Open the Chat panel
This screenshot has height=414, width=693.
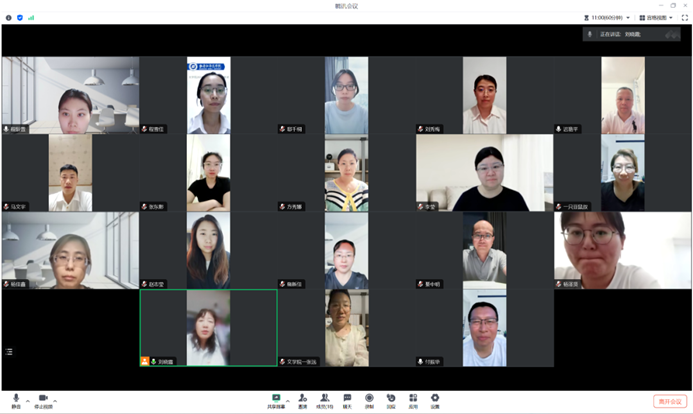click(347, 398)
